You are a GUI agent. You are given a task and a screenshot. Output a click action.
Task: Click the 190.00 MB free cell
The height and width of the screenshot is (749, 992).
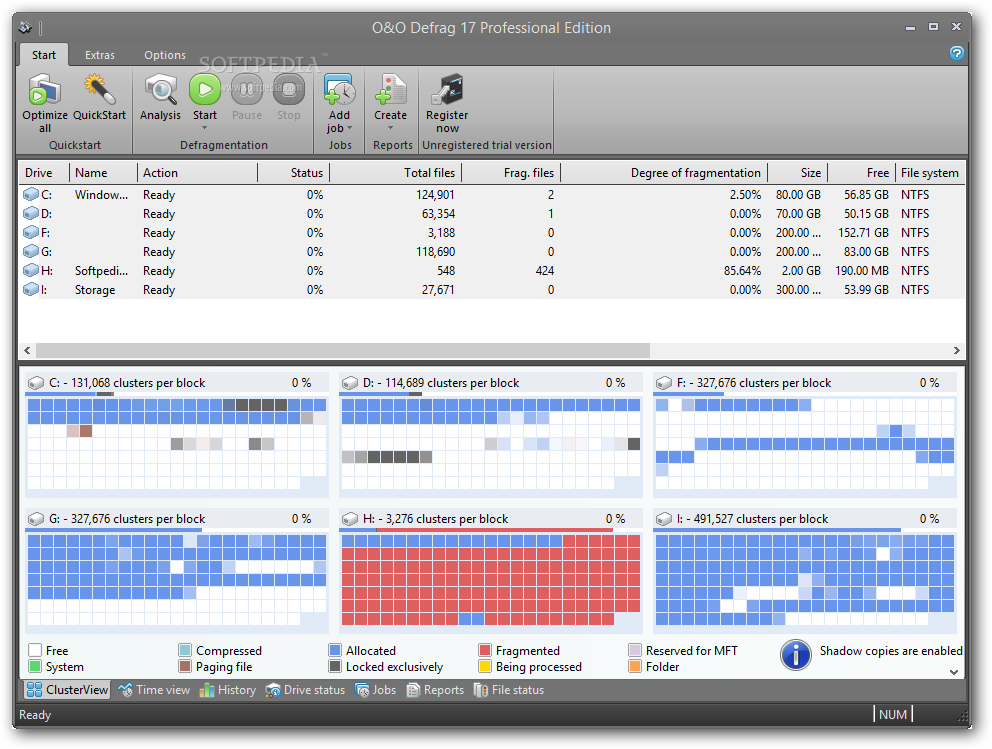[862, 270]
